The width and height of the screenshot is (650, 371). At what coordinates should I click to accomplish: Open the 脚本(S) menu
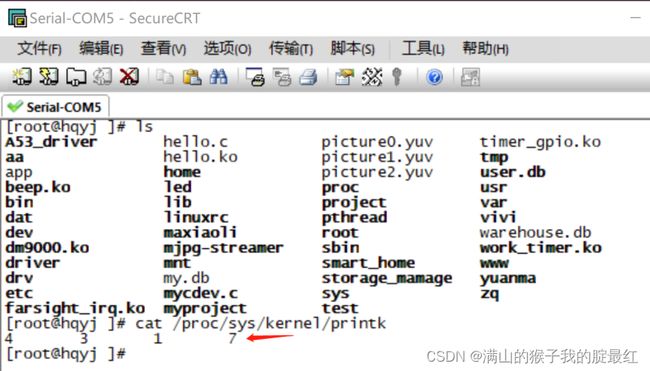click(352, 49)
